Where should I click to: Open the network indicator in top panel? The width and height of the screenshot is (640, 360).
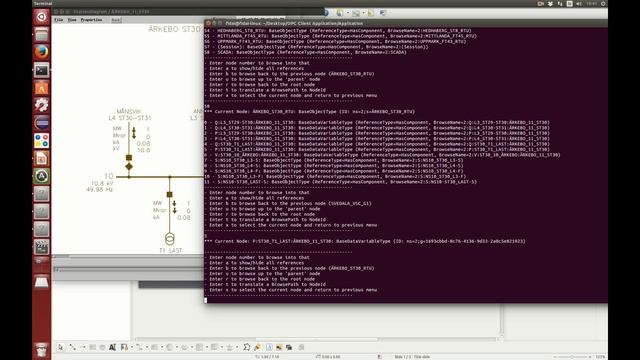pyautogui.click(x=560, y=4)
